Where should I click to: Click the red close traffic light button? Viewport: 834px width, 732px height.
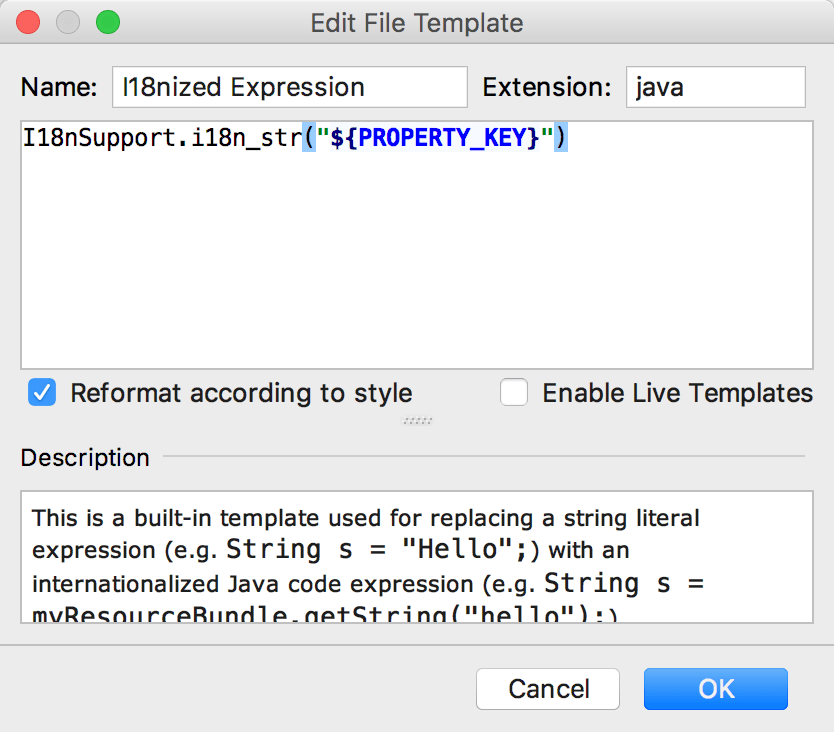[x=27, y=22]
